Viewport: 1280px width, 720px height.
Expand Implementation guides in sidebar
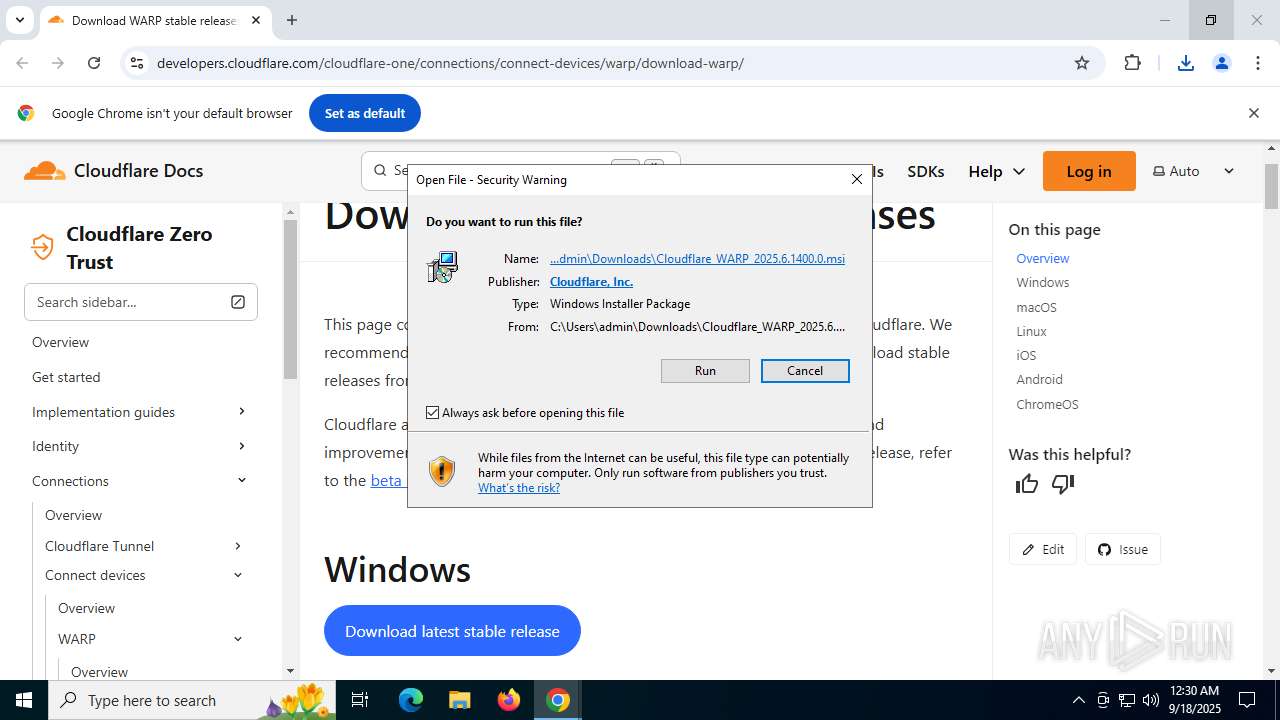242,412
